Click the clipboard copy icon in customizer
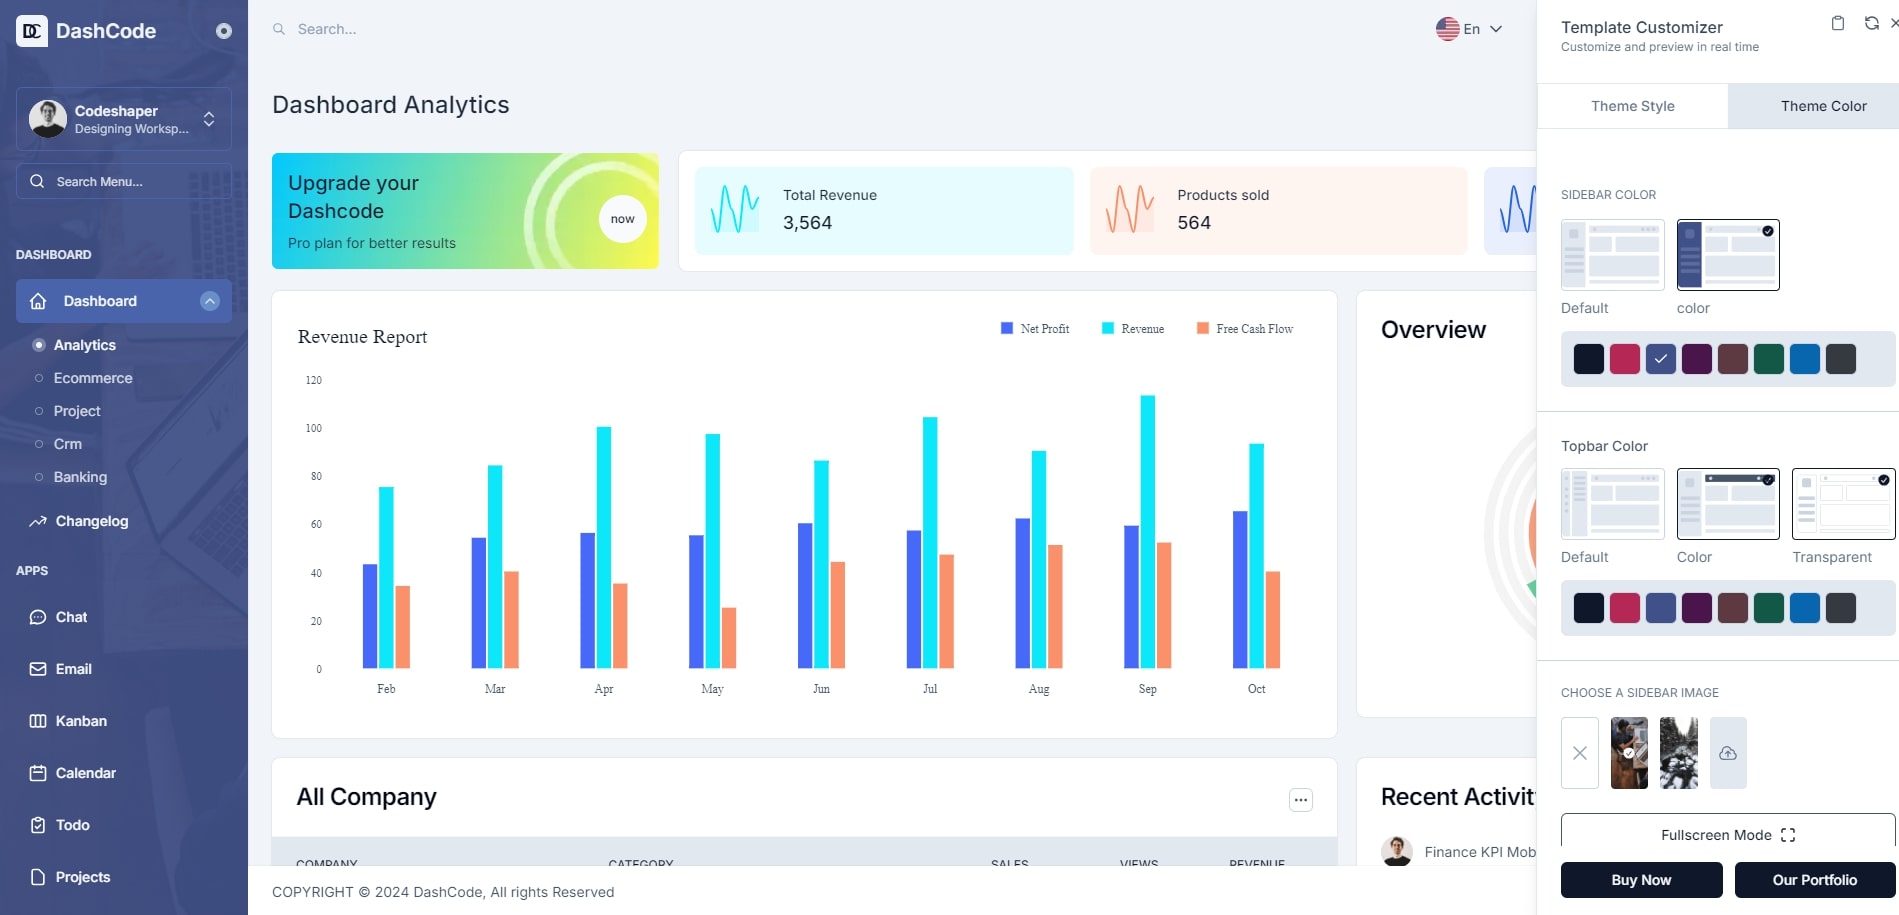 1838,23
